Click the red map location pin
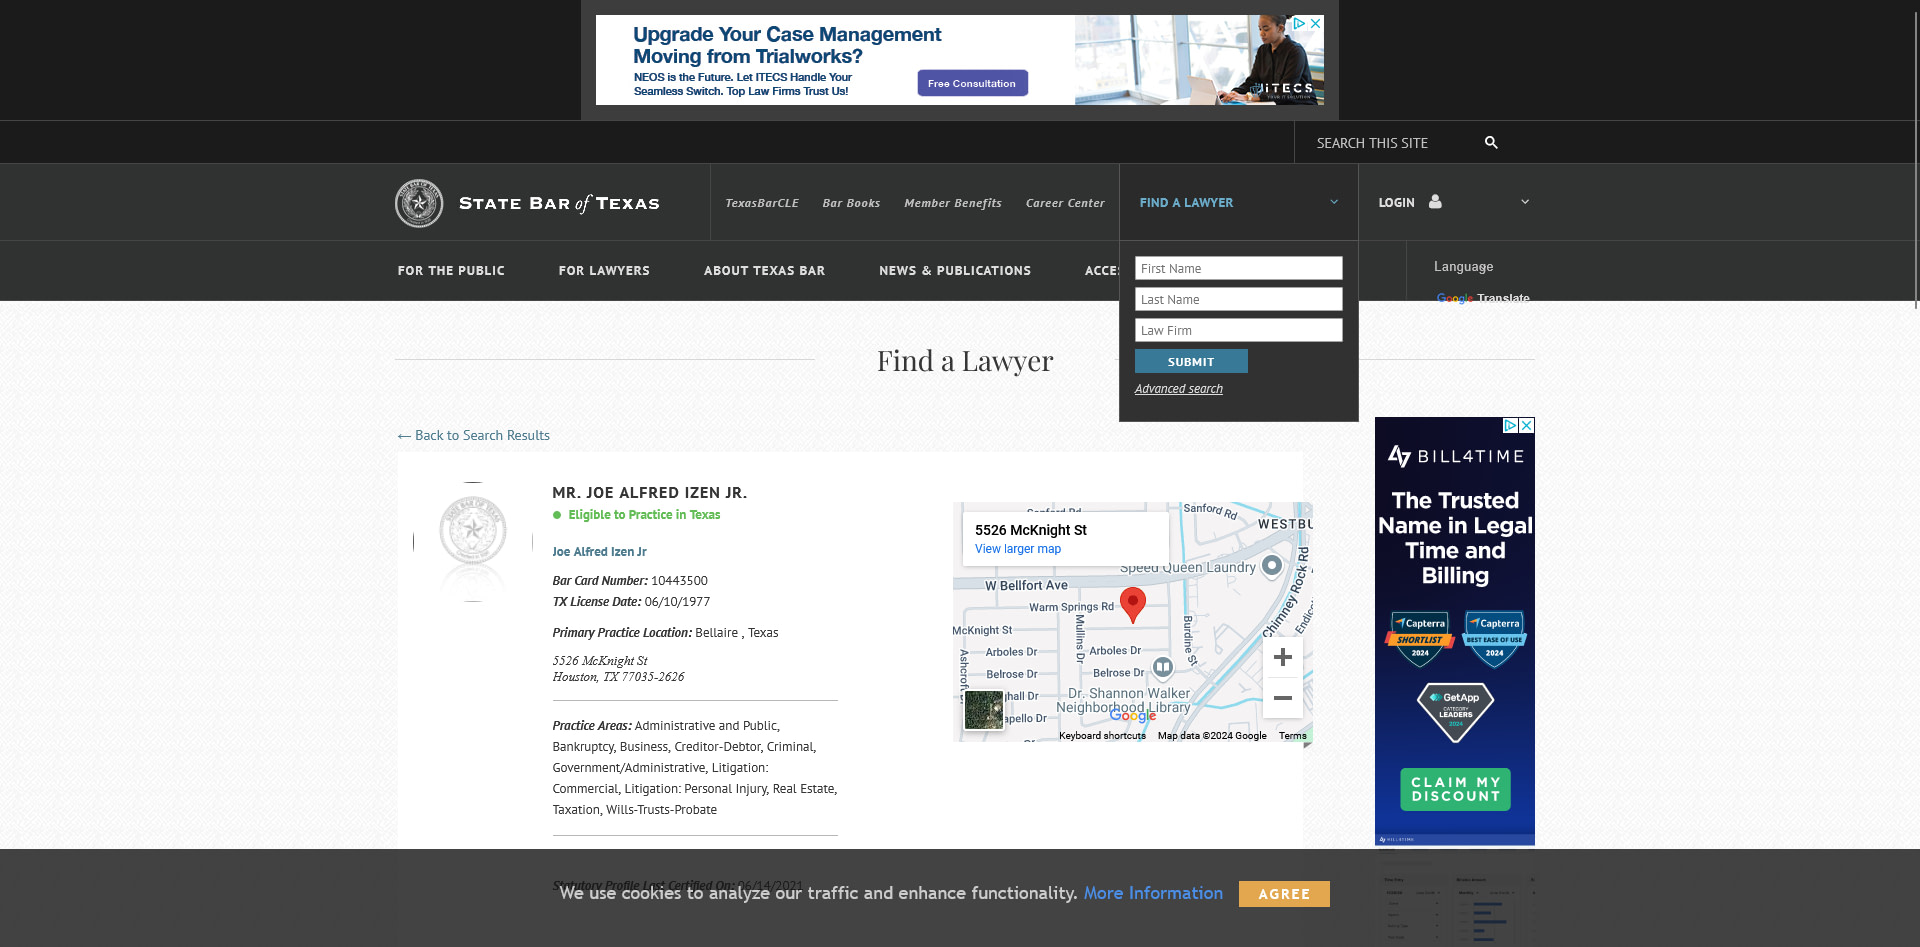This screenshot has height=947, width=1920. click(1132, 605)
